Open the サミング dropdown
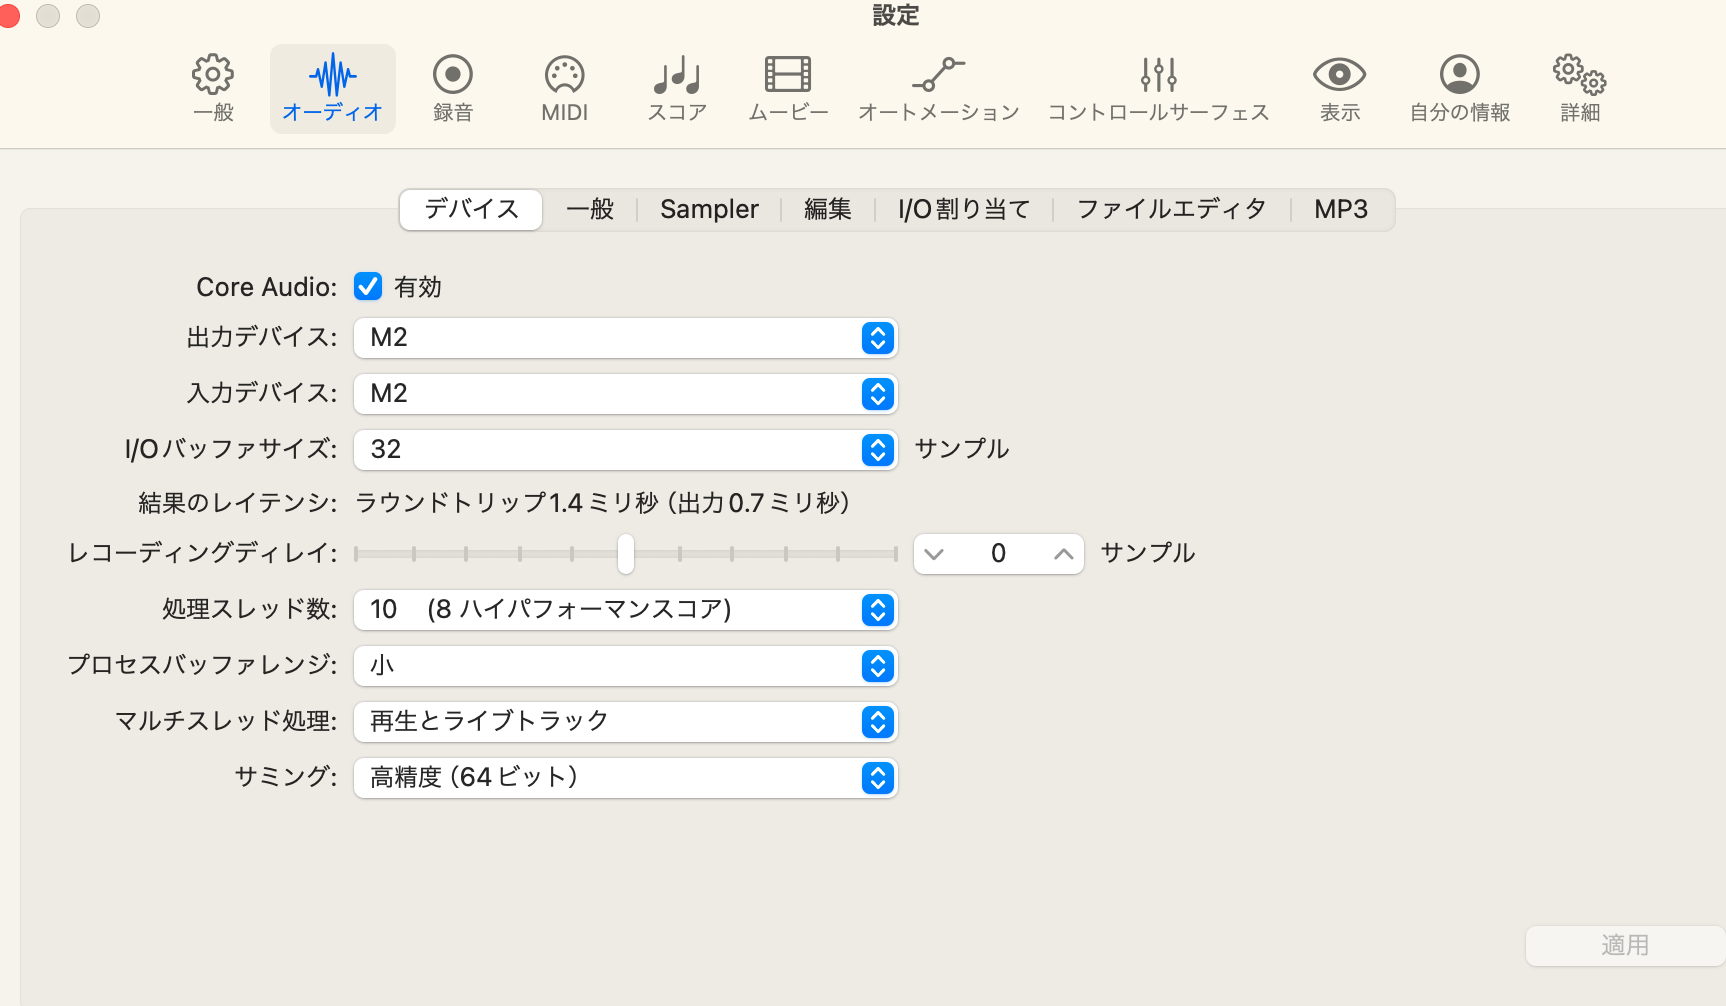 [x=626, y=778]
